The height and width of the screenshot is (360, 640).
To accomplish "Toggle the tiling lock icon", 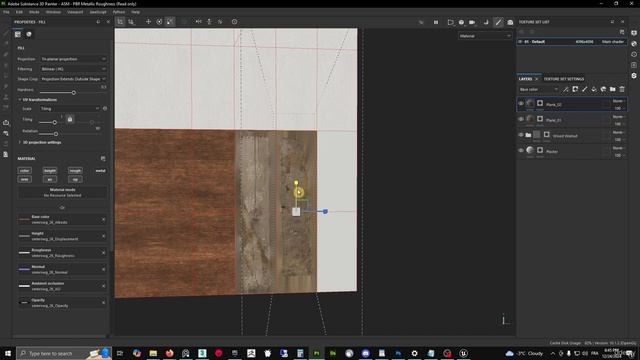I will tap(70, 119).
